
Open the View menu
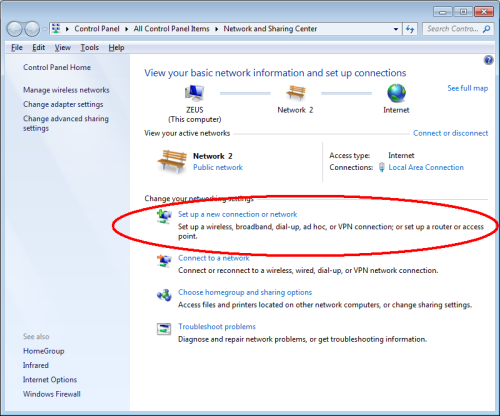pos(63,48)
